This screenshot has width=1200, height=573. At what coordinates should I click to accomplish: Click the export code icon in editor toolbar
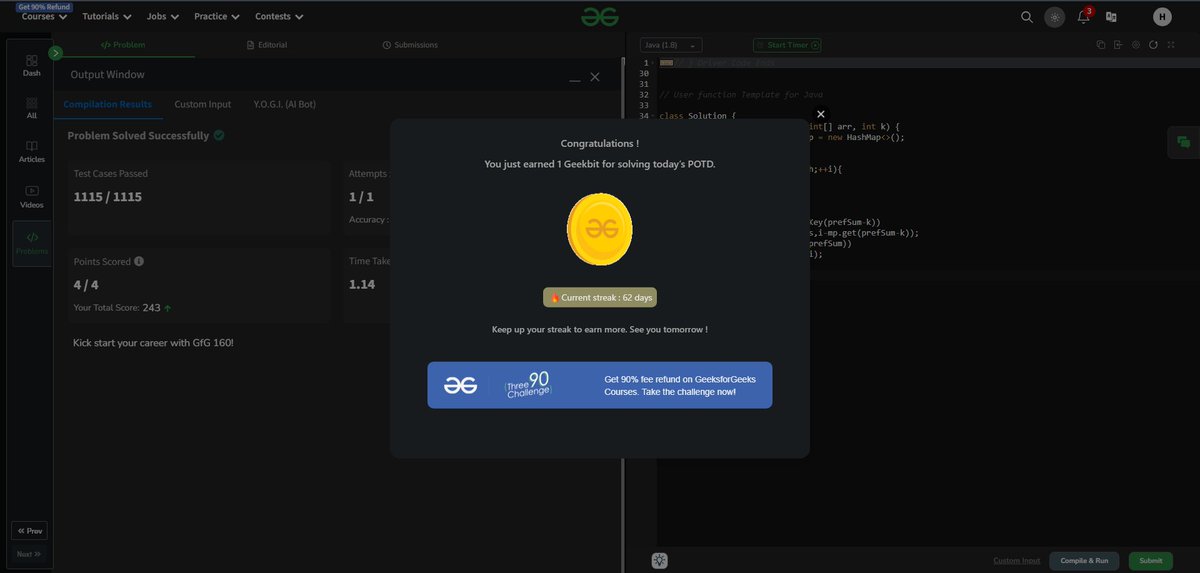[1118, 45]
